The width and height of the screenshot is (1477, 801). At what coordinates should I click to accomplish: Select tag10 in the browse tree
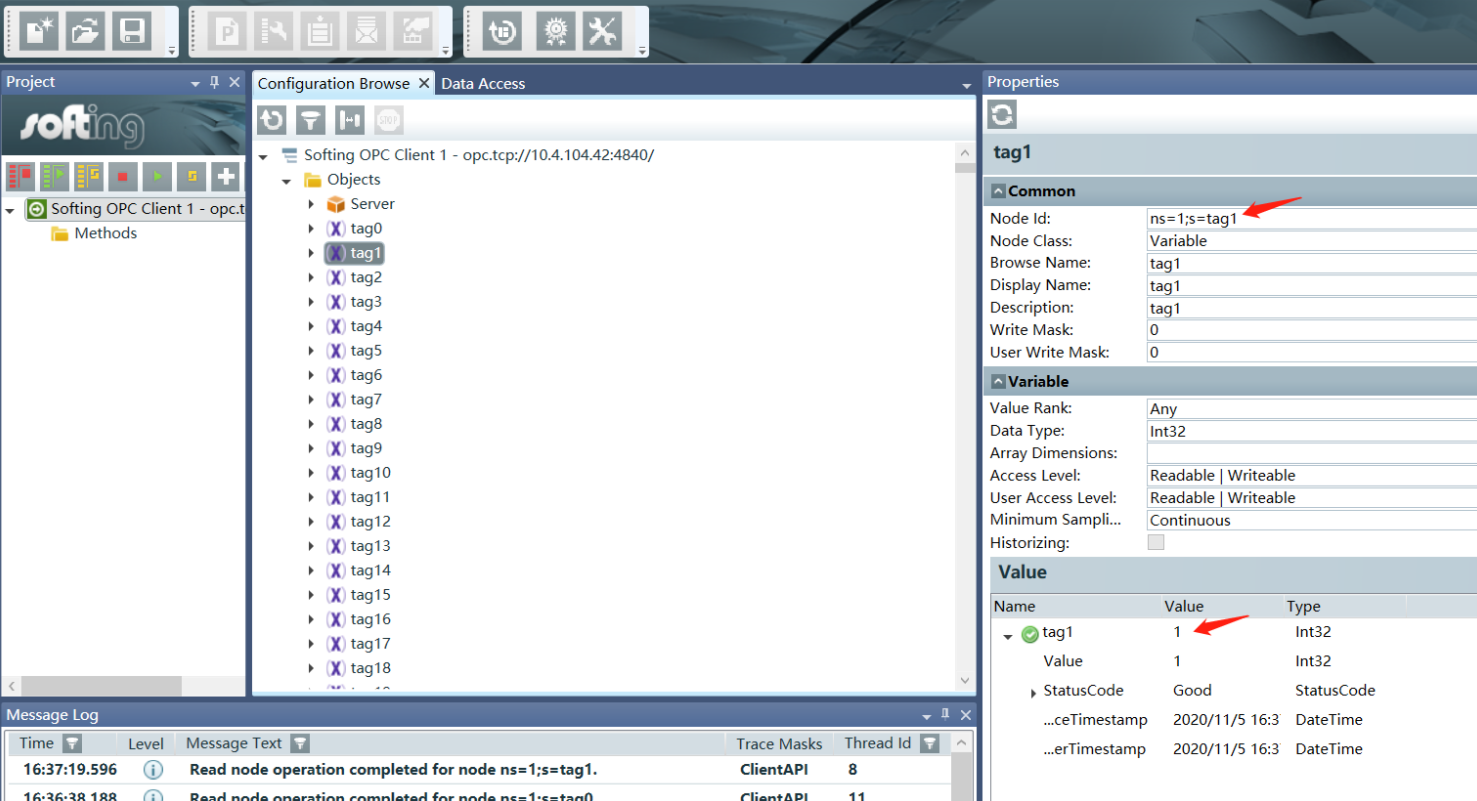(371, 473)
